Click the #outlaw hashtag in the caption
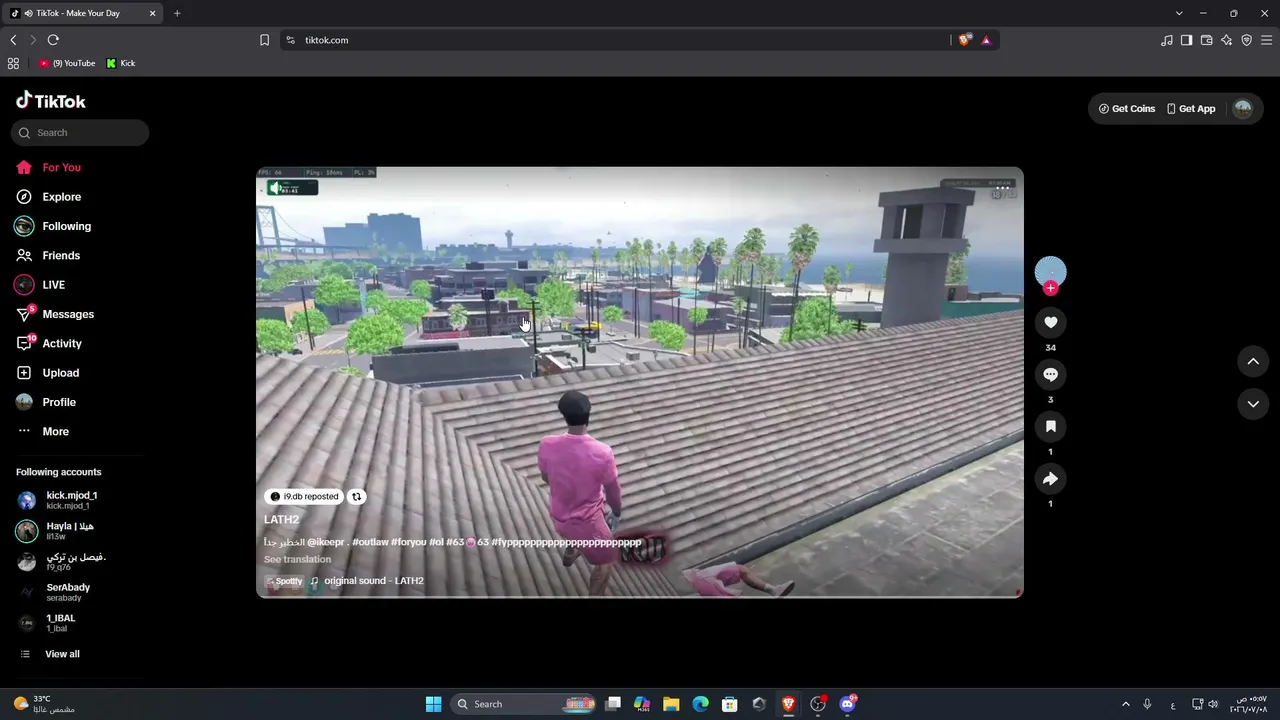 [x=369, y=542]
